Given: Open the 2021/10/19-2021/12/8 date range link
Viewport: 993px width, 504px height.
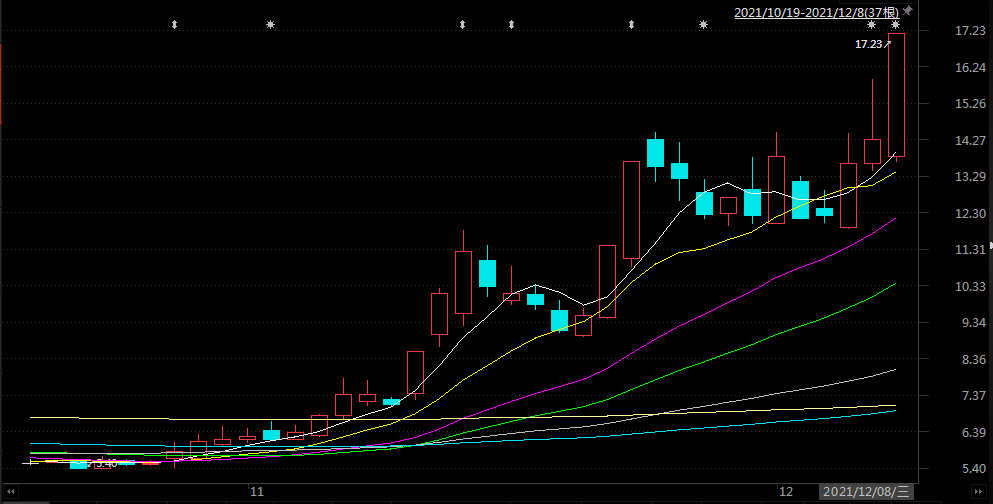Looking at the screenshot, I should tap(816, 13).
